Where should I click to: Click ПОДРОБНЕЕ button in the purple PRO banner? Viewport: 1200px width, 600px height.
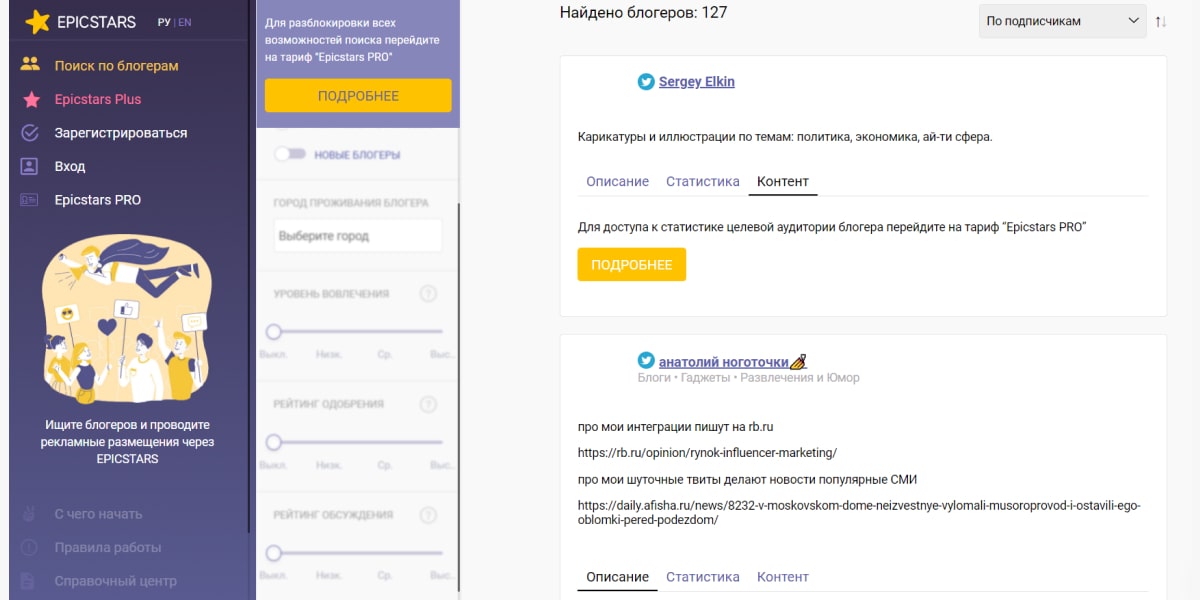pyautogui.click(x=358, y=96)
